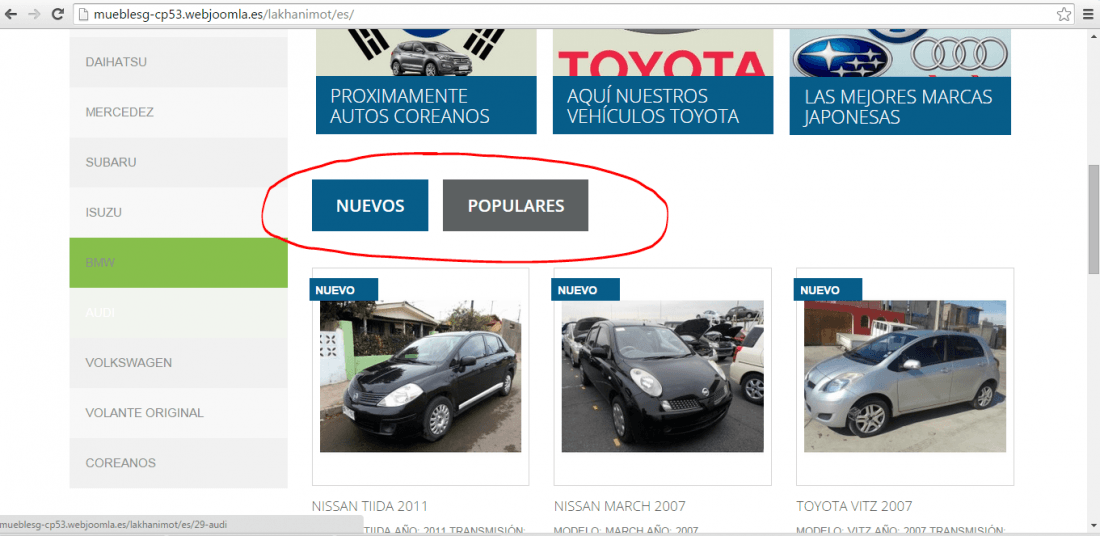Click the NUEVO badge on Nissan March

pyautogui.click(x=586, y=290)
